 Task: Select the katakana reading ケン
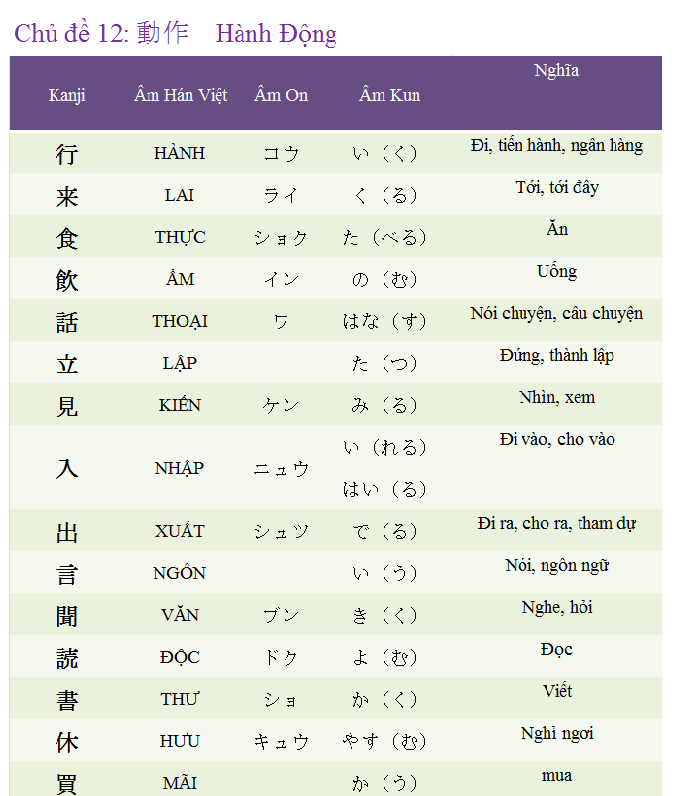(x=281, y=406)
